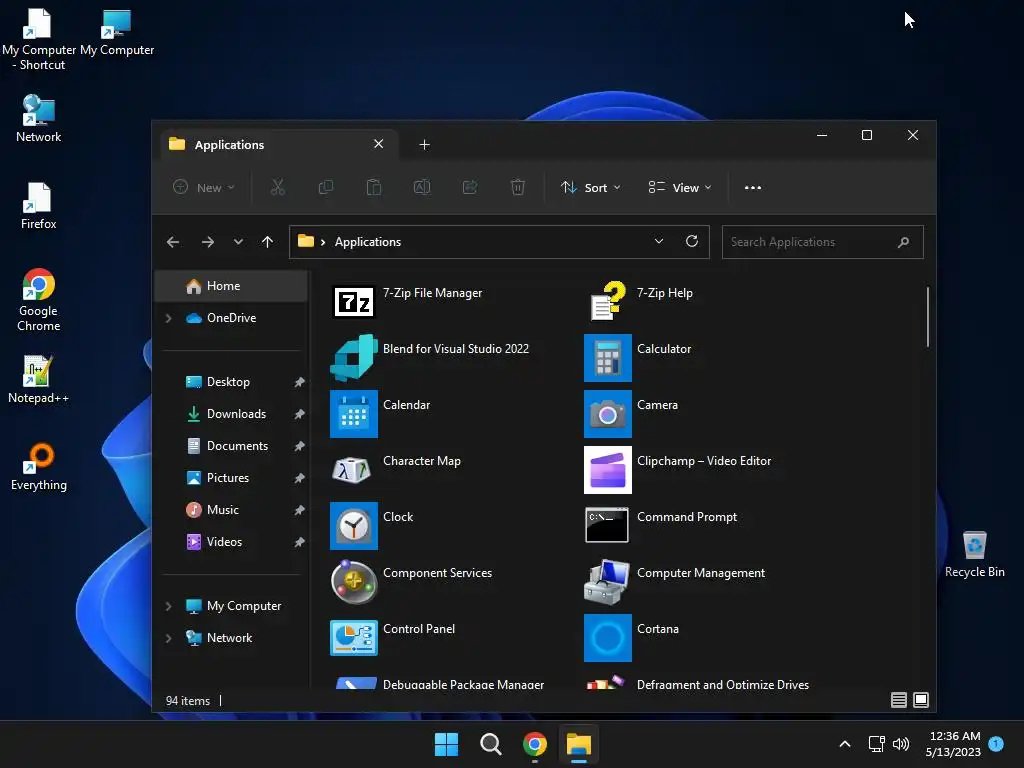Go up one folder level
This screenshot has width=1024, height=768.
click(x=267, y=242)
